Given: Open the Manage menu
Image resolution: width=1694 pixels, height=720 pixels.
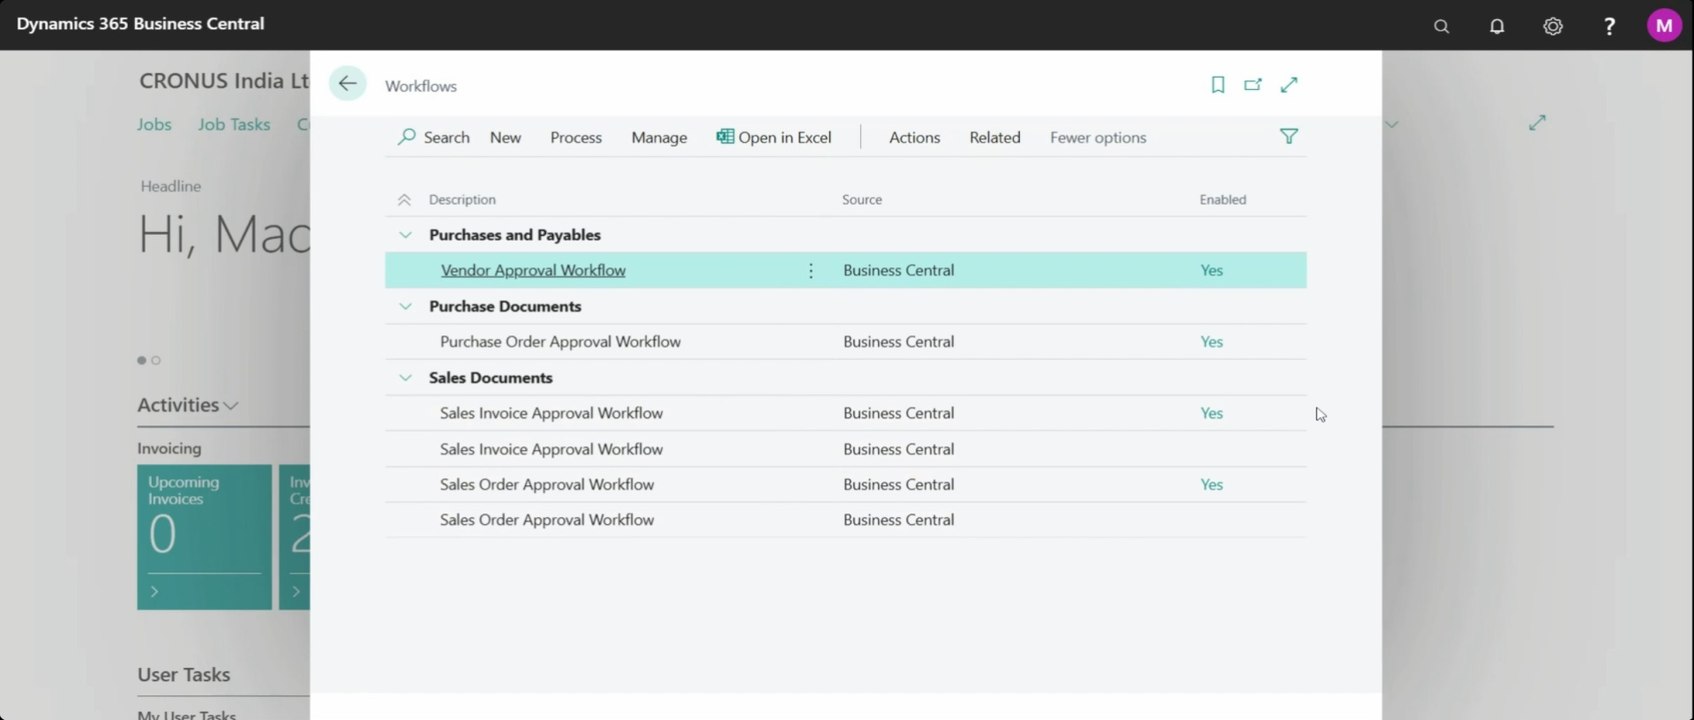Looking at the screenshot, I should coord(659,137).
